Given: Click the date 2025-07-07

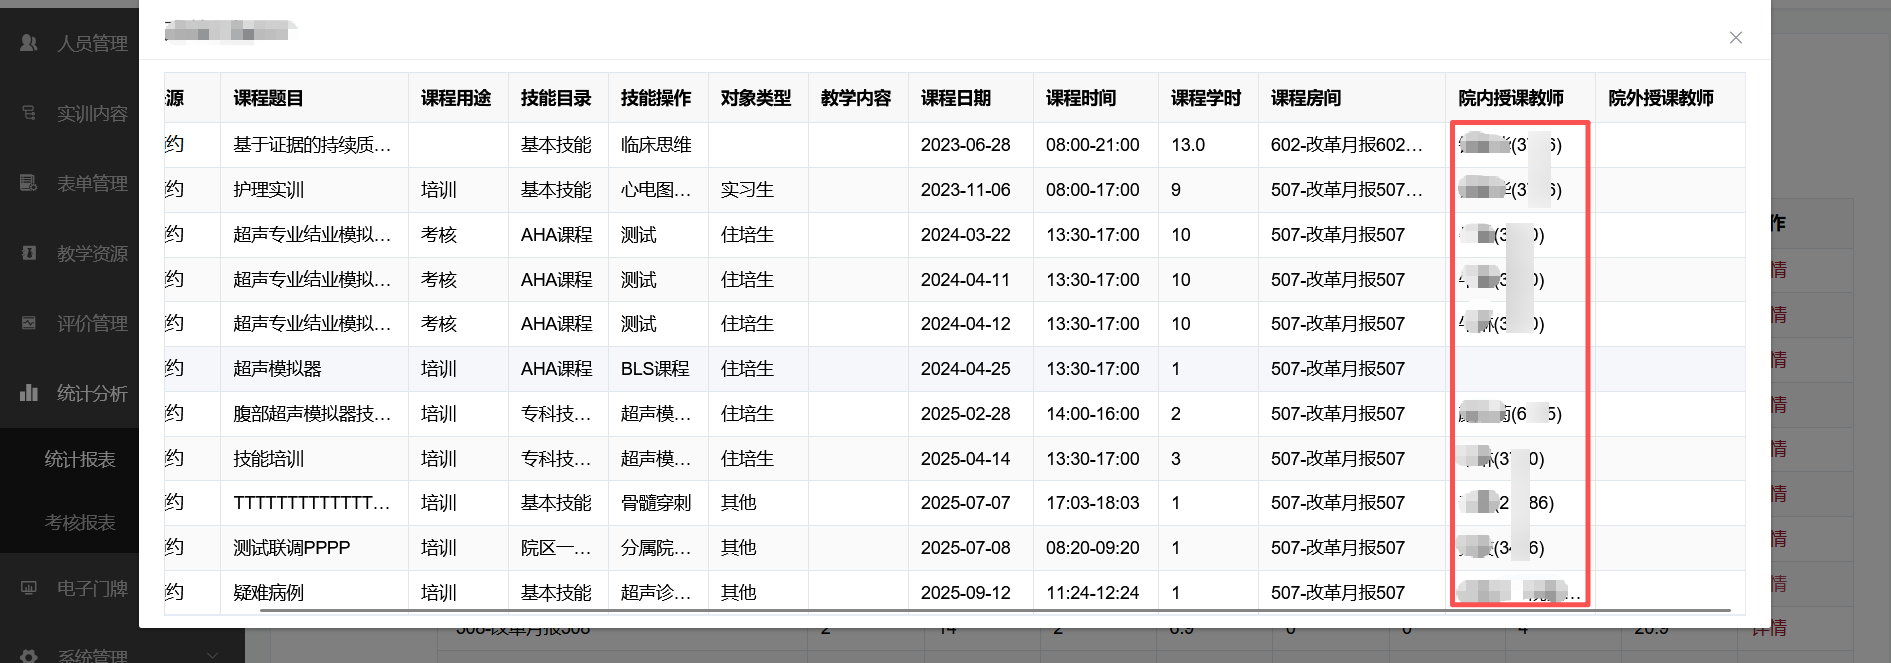Looking at the screenshot, I should [x=966, y=503].
